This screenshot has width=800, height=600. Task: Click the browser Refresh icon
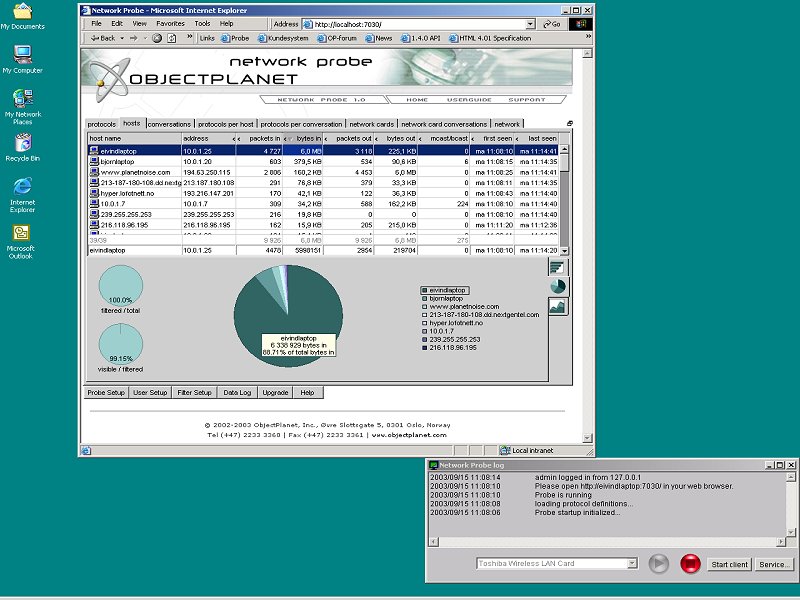(172, 38)
